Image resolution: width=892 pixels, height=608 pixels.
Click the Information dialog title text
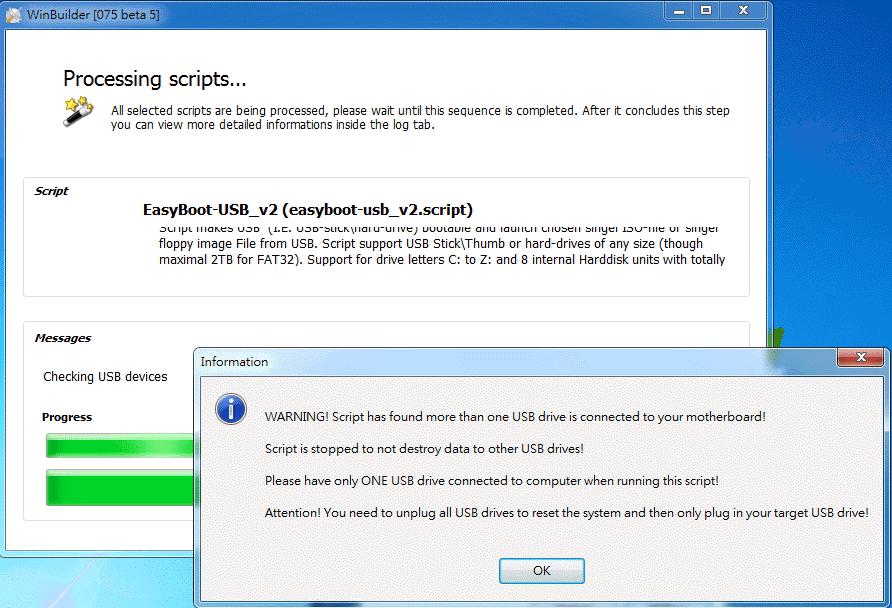tap(234, 362)
